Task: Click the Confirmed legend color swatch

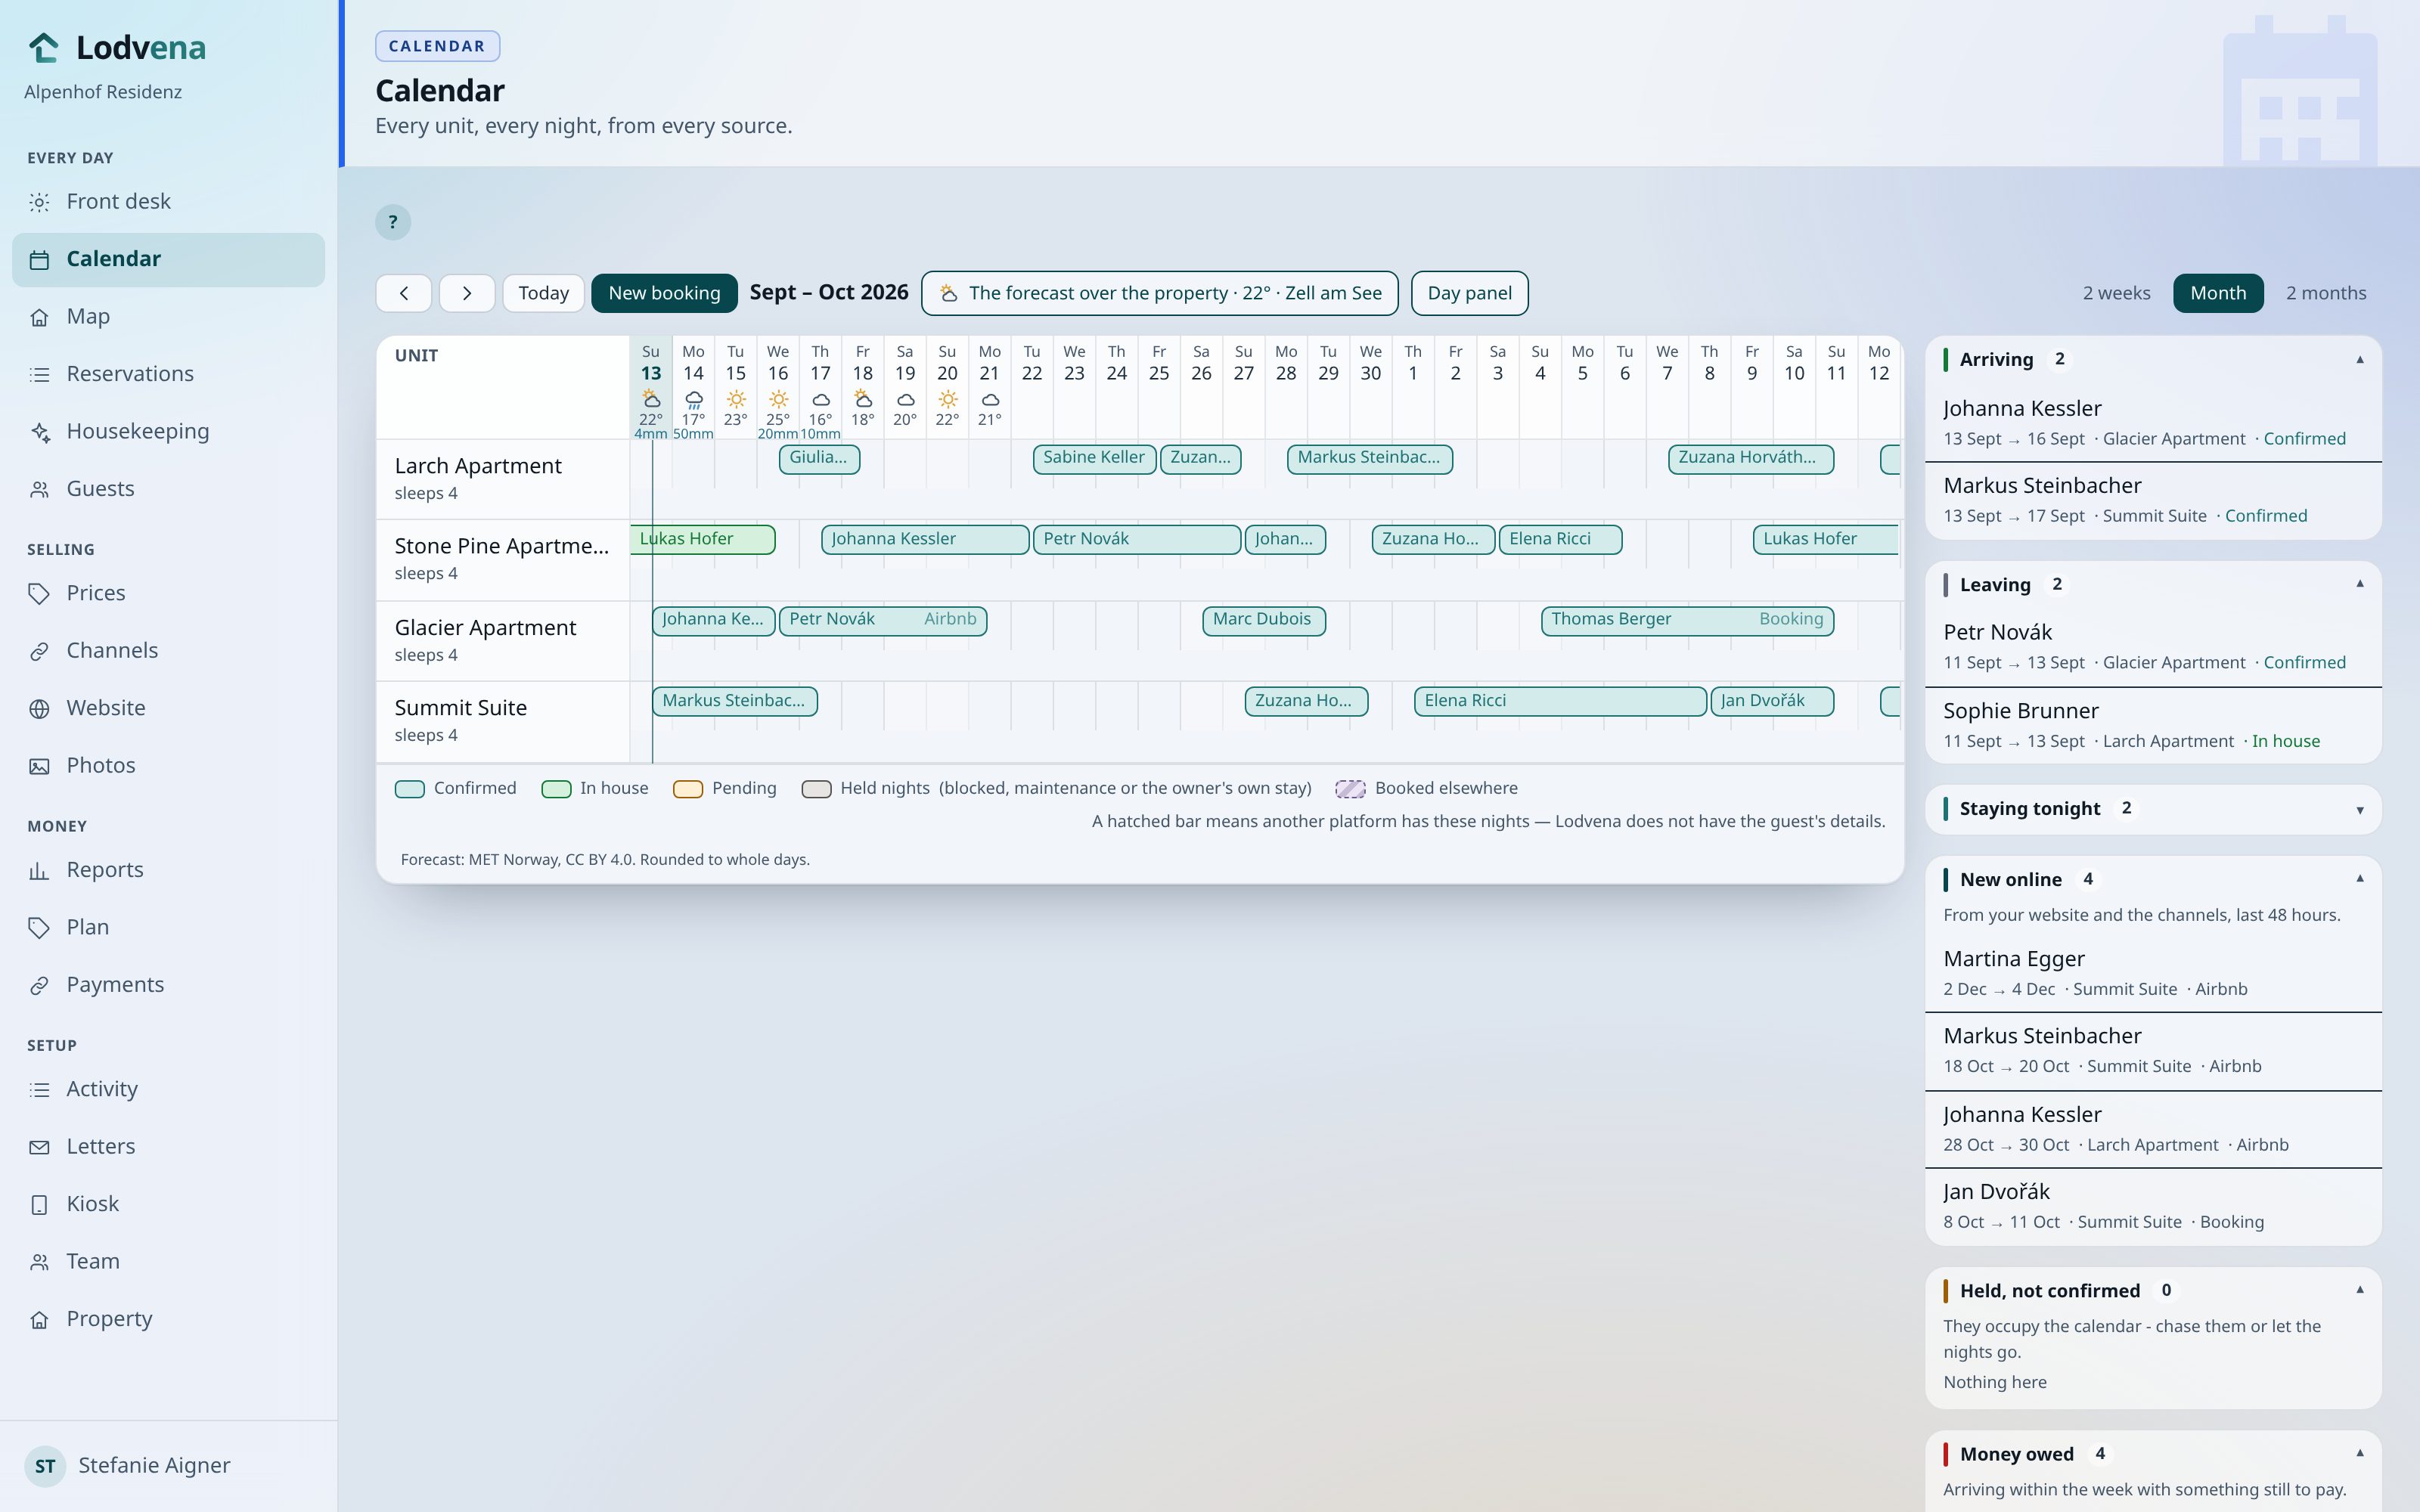Action: click(410, 789)
